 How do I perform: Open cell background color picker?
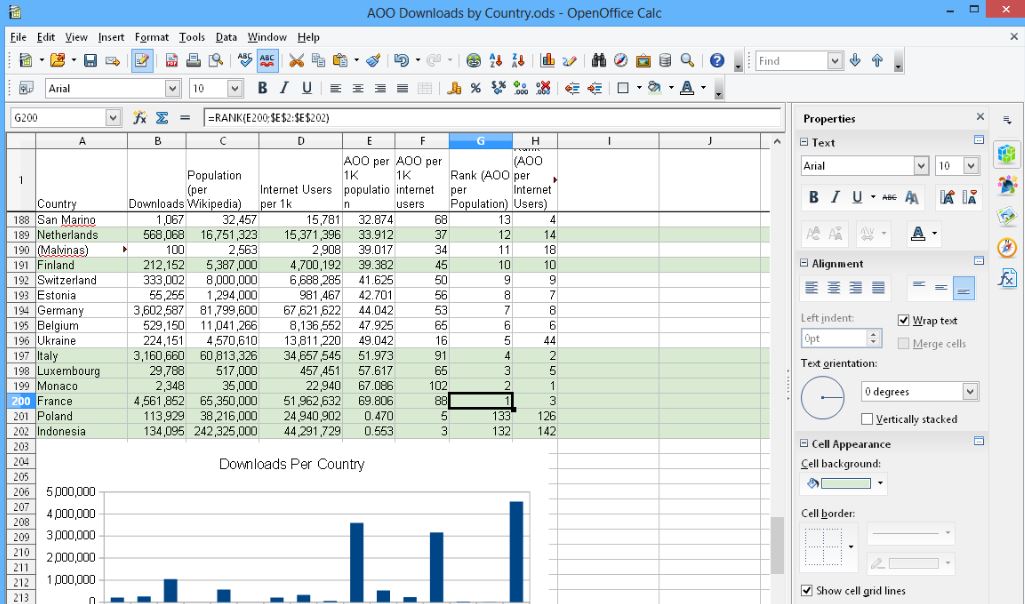tap(880, 483)
